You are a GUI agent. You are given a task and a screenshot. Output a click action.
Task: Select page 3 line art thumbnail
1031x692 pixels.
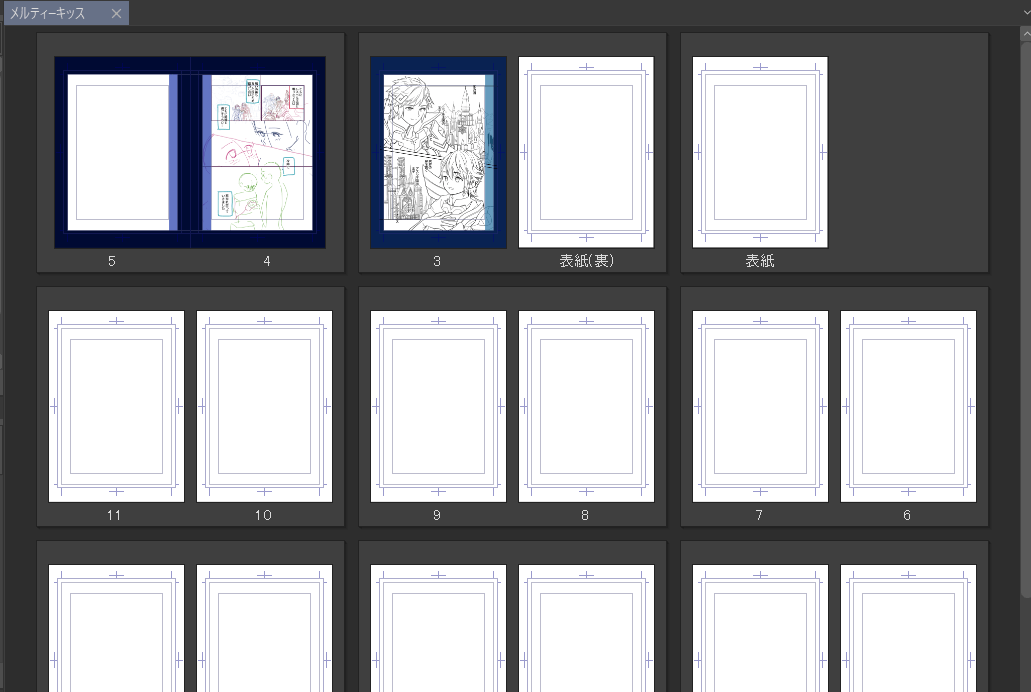pyautogui.click(x=438, y=152)
